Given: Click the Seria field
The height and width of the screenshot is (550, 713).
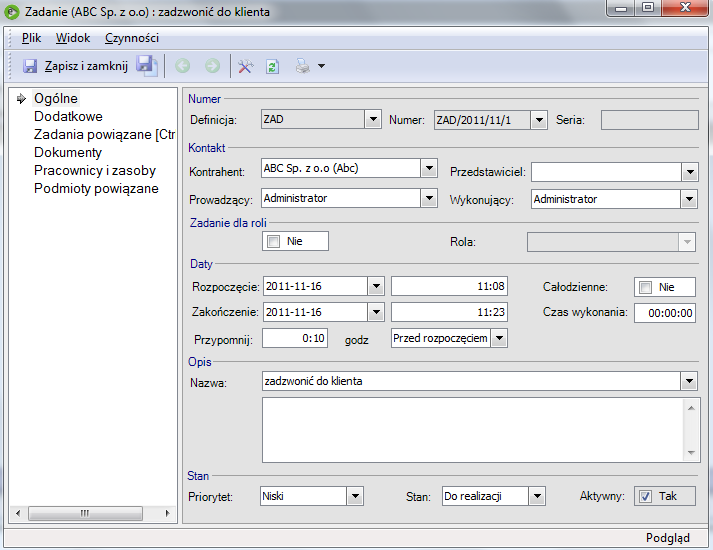Looking at the screenshot, I should coord(649,120).
